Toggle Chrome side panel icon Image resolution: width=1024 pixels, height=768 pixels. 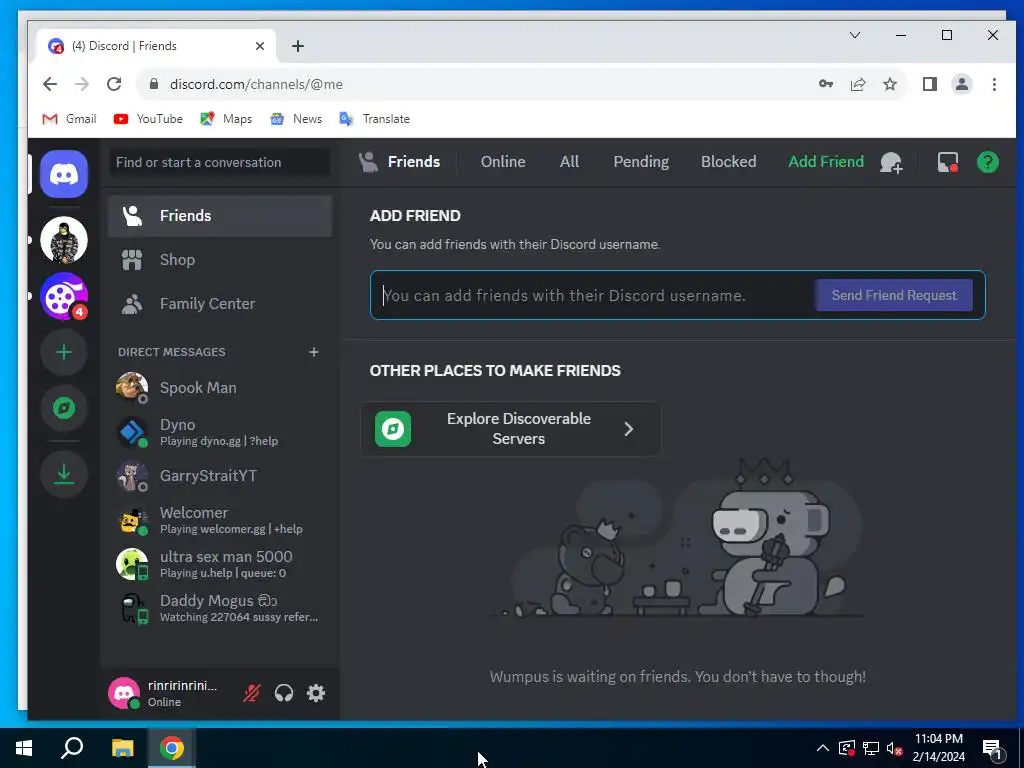(x=929, y=84)
